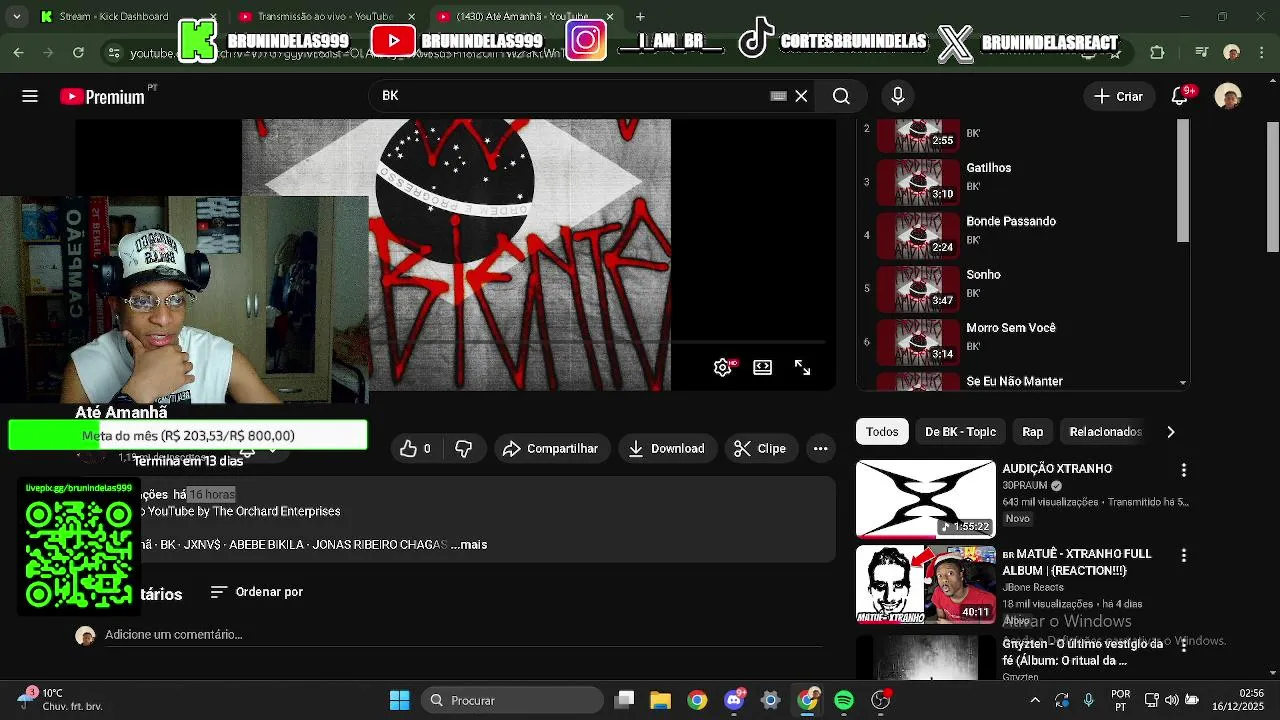This screenshot has width=1280, height=720.
Task: Open AUDIÇÃO XTRANHO video thumbnail
Action: [926, 499]
